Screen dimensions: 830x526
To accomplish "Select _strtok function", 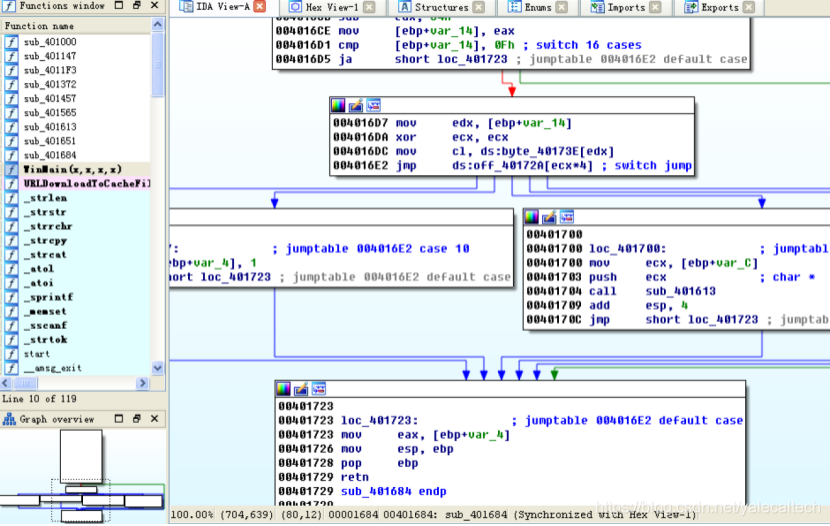I will coord(46,340).
